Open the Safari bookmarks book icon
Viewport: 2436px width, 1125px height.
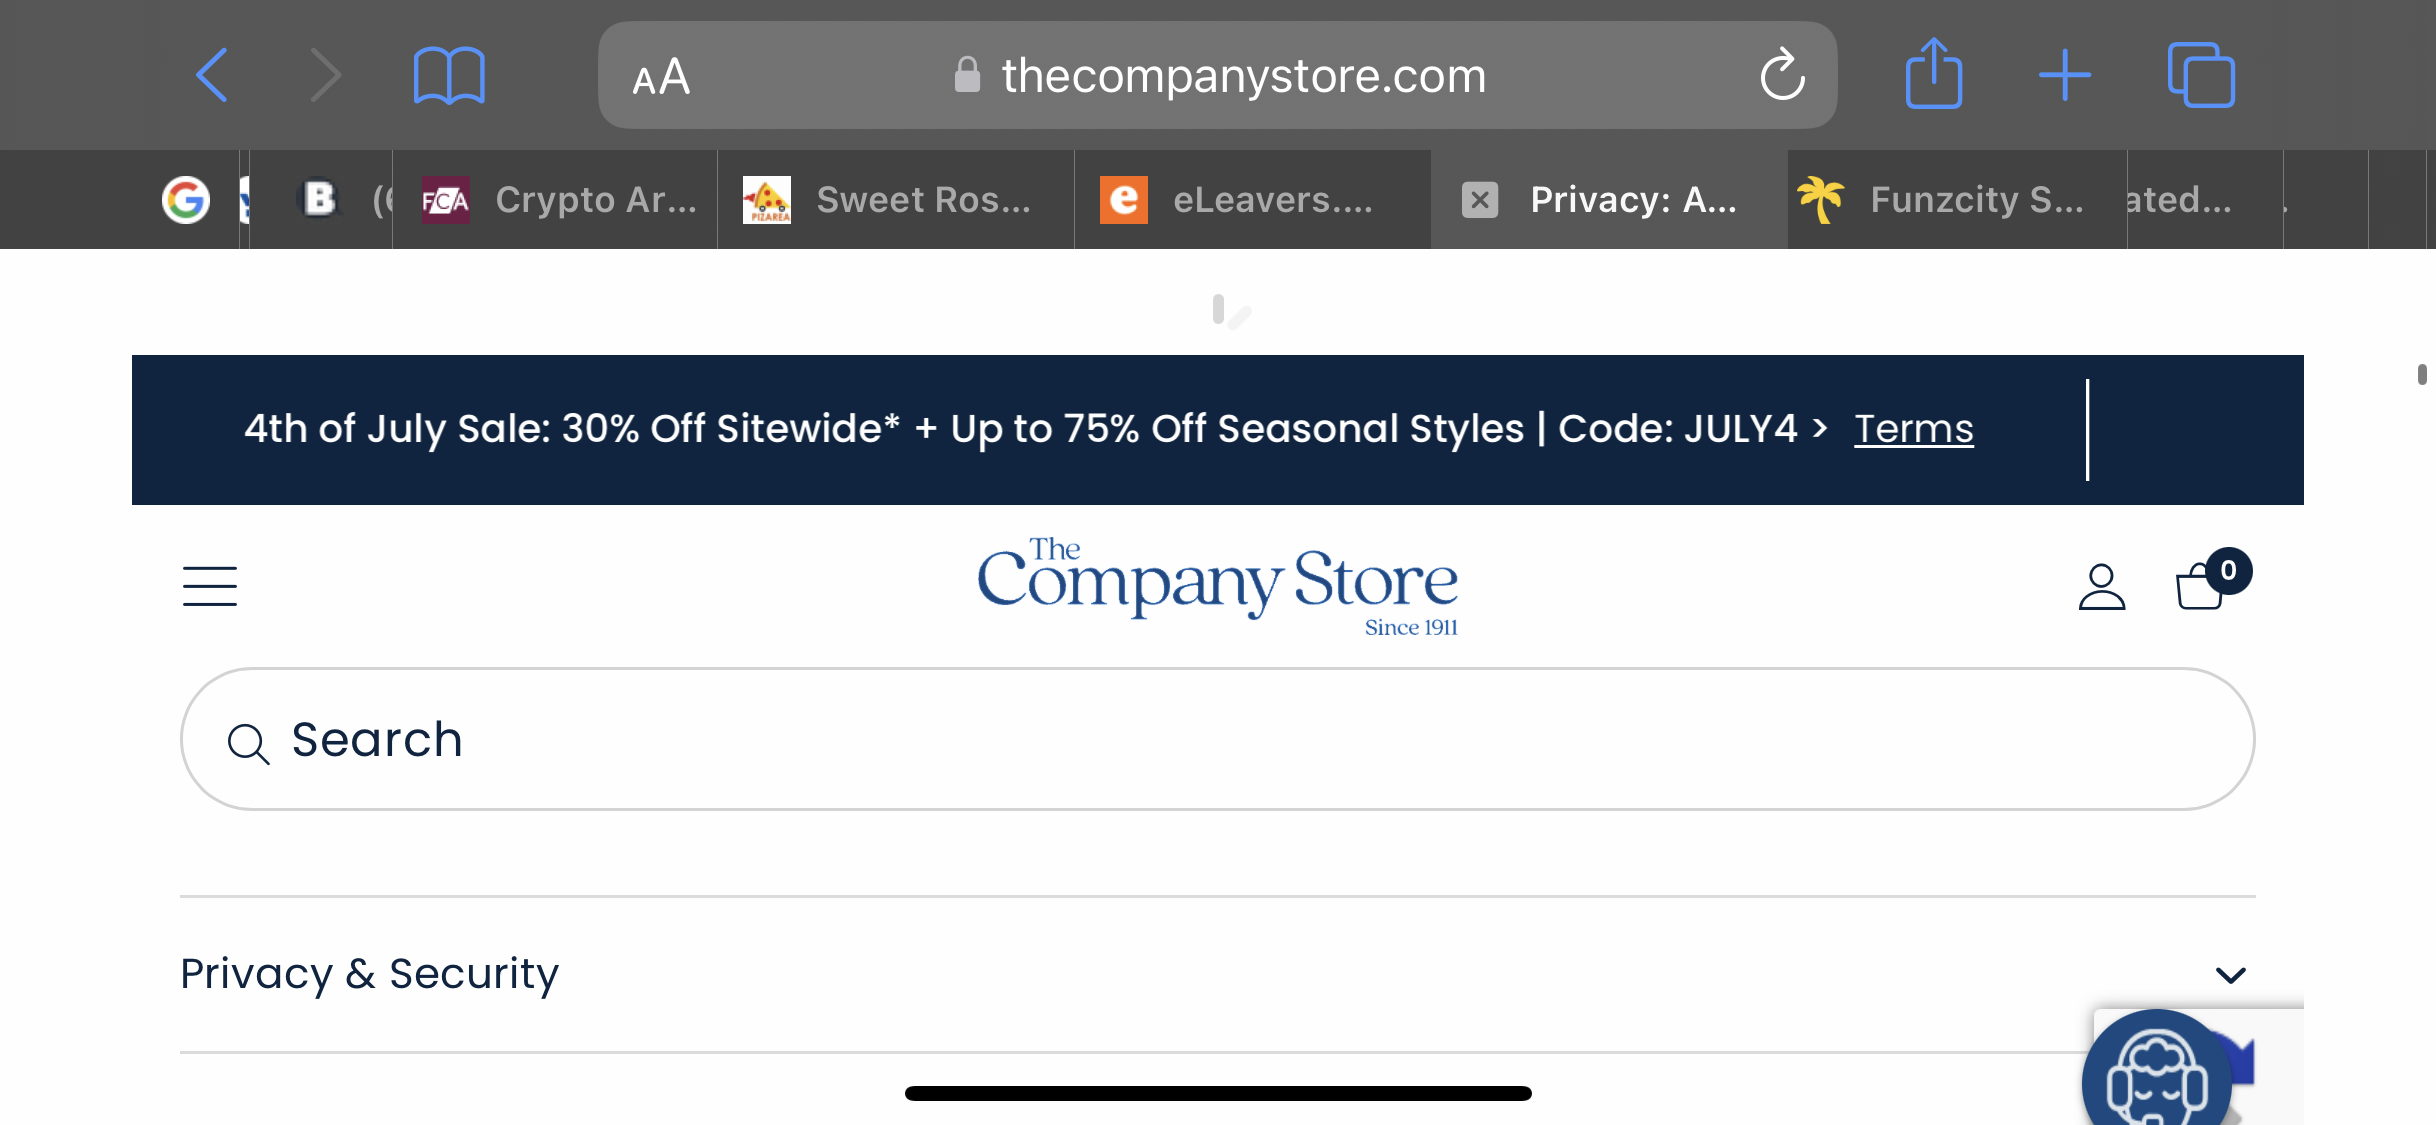point(449,75)
